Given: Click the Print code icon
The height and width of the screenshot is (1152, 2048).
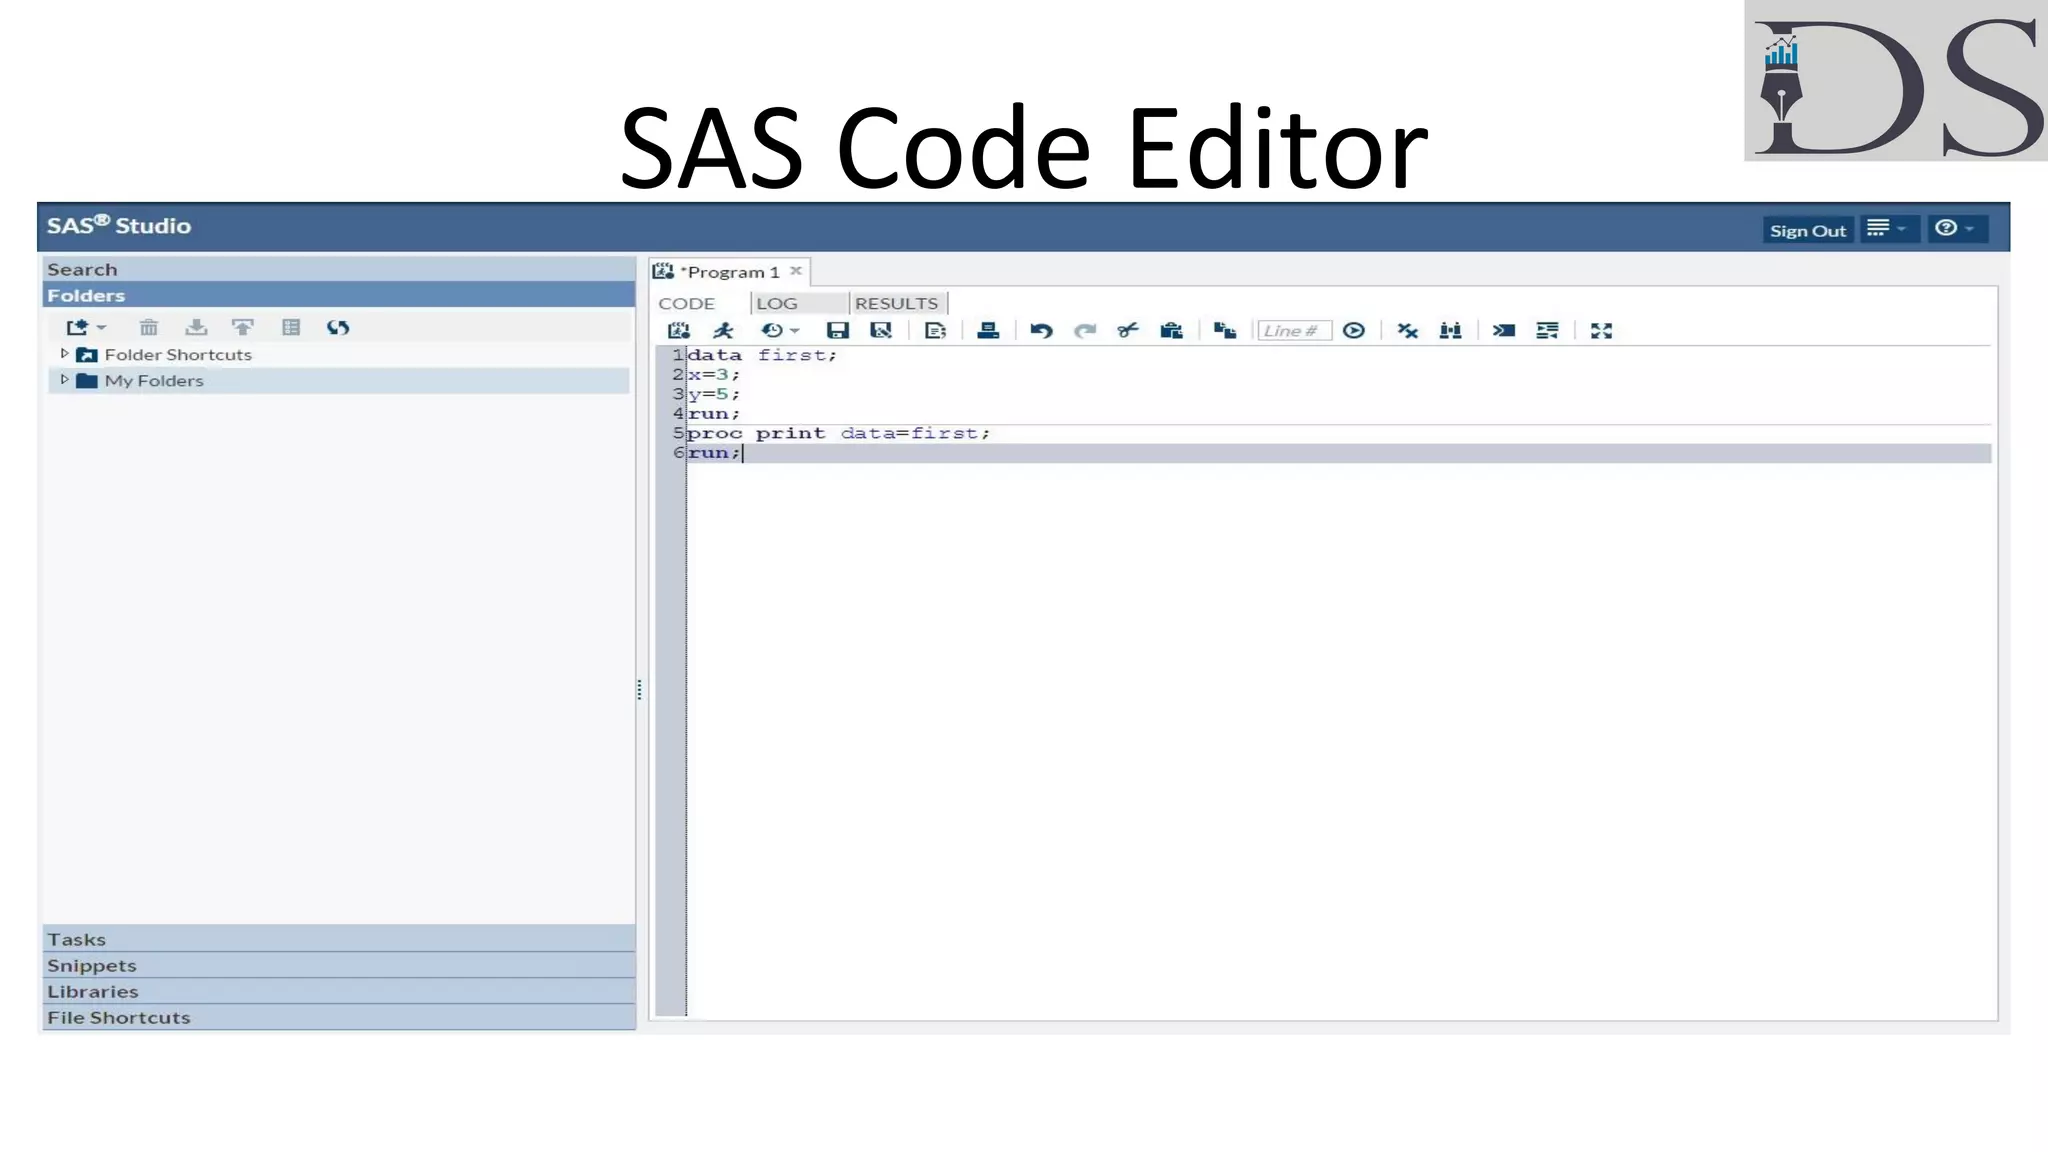Looking at the screenshot, I should 988,330.
